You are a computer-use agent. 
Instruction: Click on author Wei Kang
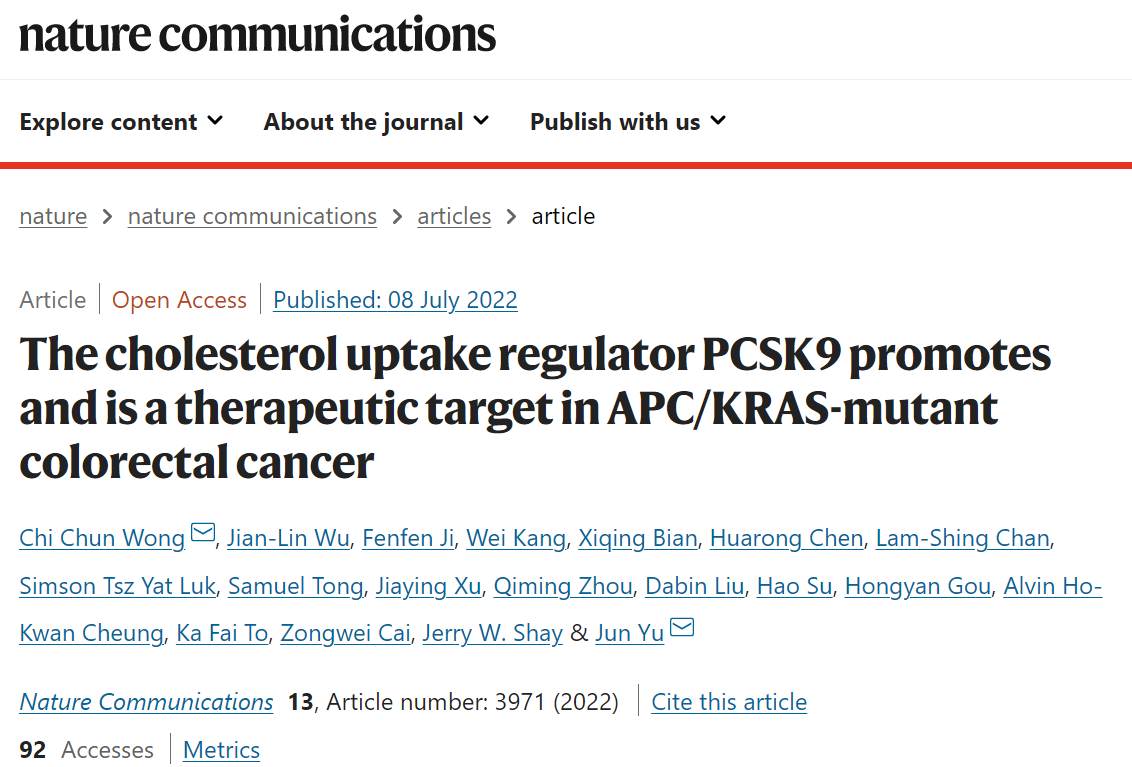[515, 538]
